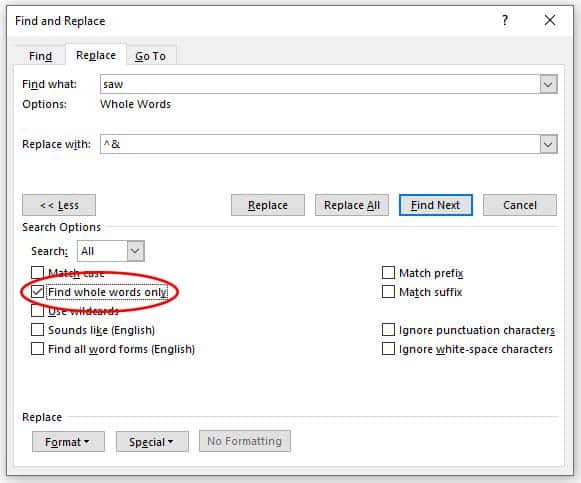Screen dimensions: 581x483
Task: Cancel the Find and Replace dialog
Action: pos(520,205)
